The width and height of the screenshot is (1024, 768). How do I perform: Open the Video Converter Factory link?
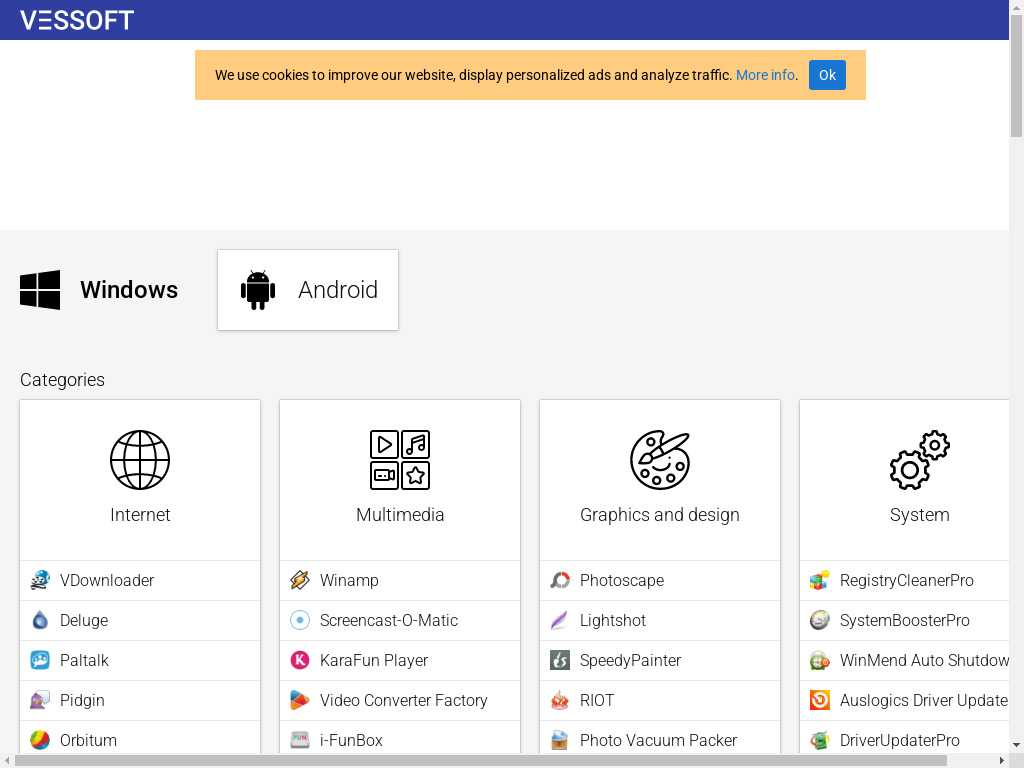point(400,700)
